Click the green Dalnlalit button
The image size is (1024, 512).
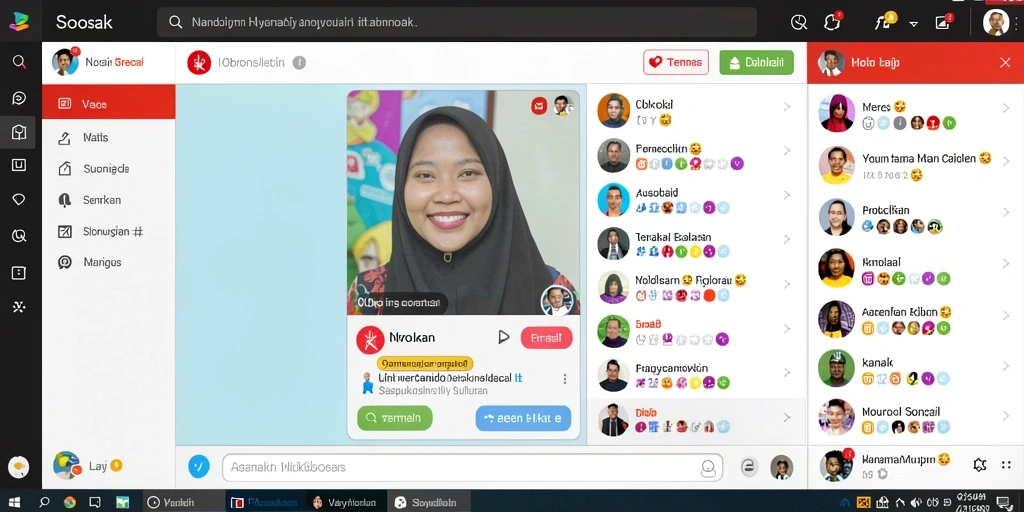(x=756, y=63)
